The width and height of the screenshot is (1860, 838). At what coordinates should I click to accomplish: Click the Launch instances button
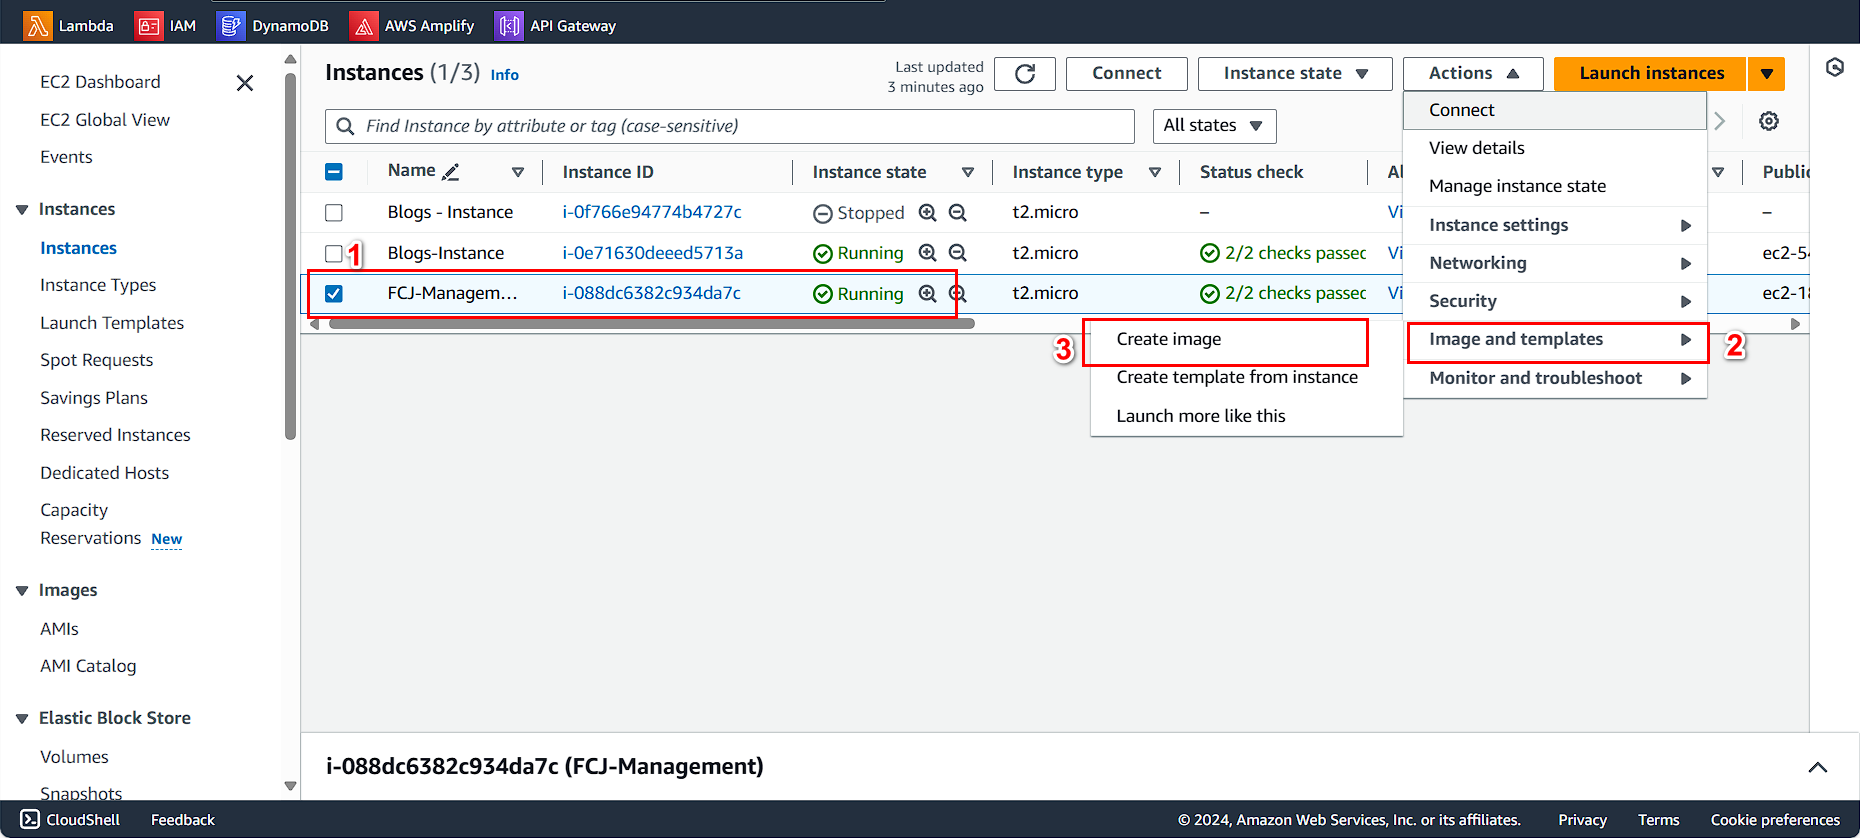1651,74
